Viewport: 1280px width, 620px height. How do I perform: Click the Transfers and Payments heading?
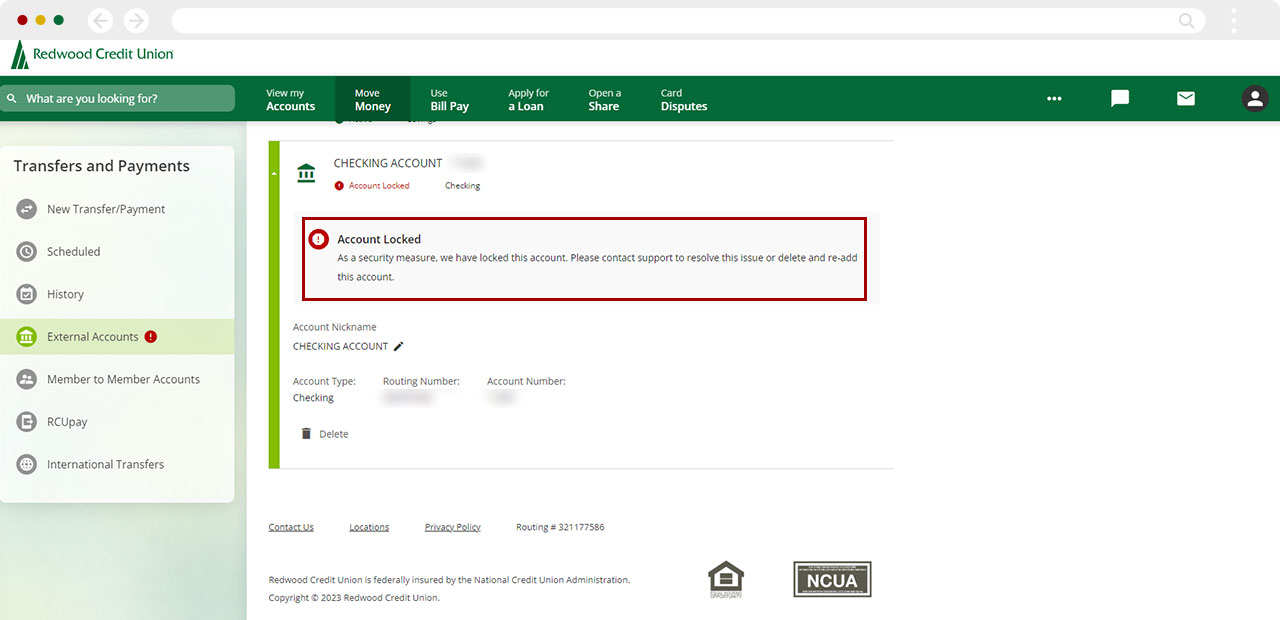[x=102, y=166]
